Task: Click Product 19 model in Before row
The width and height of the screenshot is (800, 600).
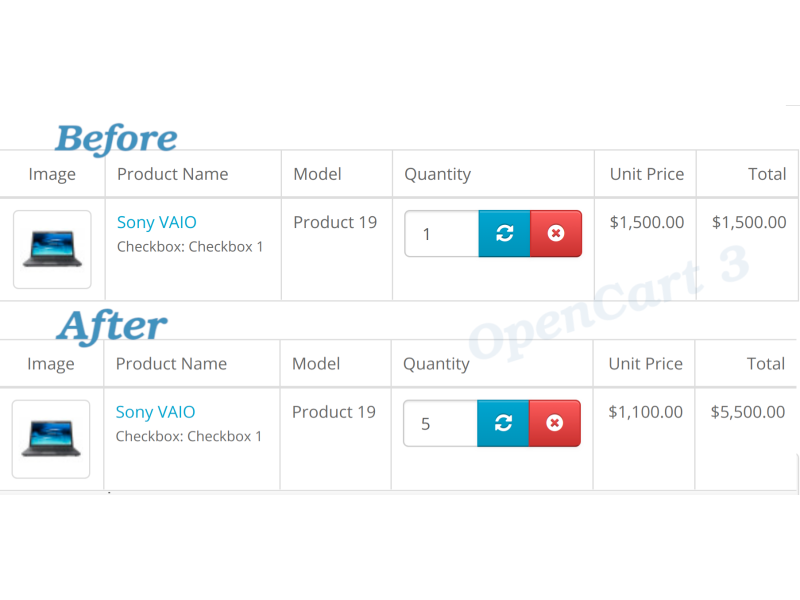Action: point(335,222)
